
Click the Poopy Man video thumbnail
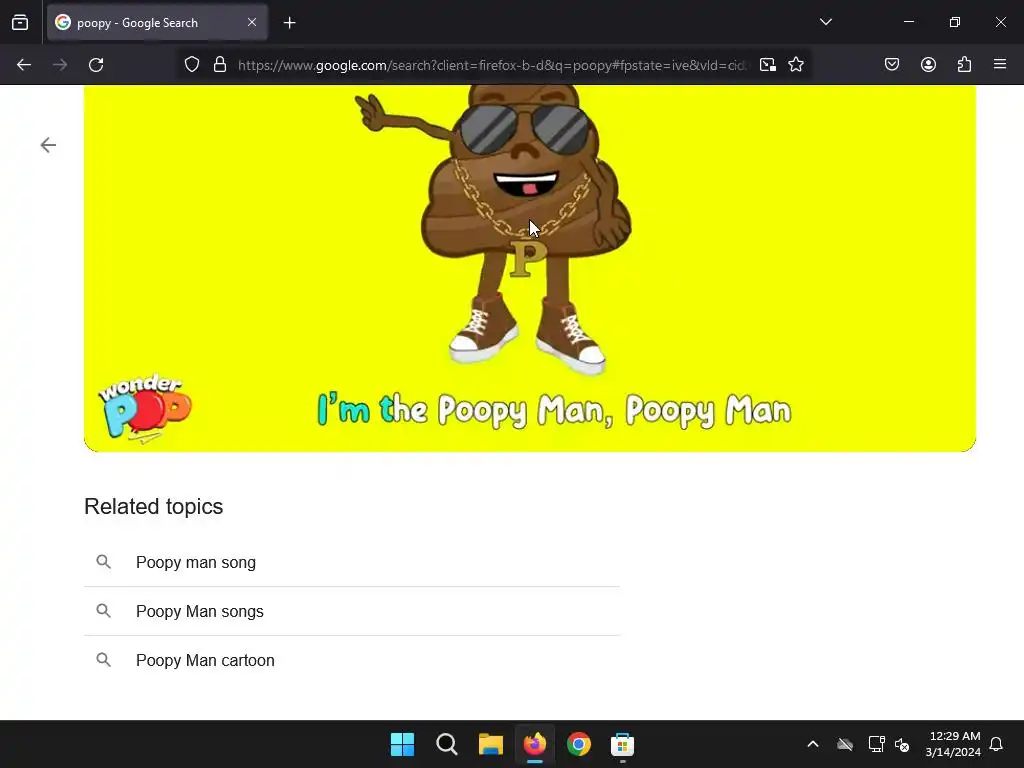530,268
